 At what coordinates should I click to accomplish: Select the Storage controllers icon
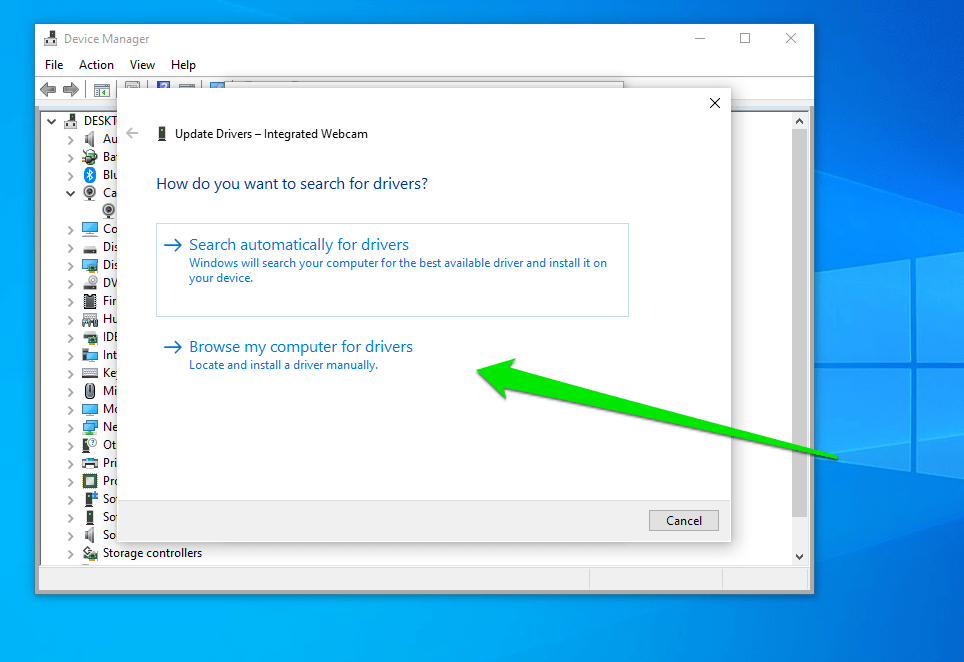tap(90, 553)
